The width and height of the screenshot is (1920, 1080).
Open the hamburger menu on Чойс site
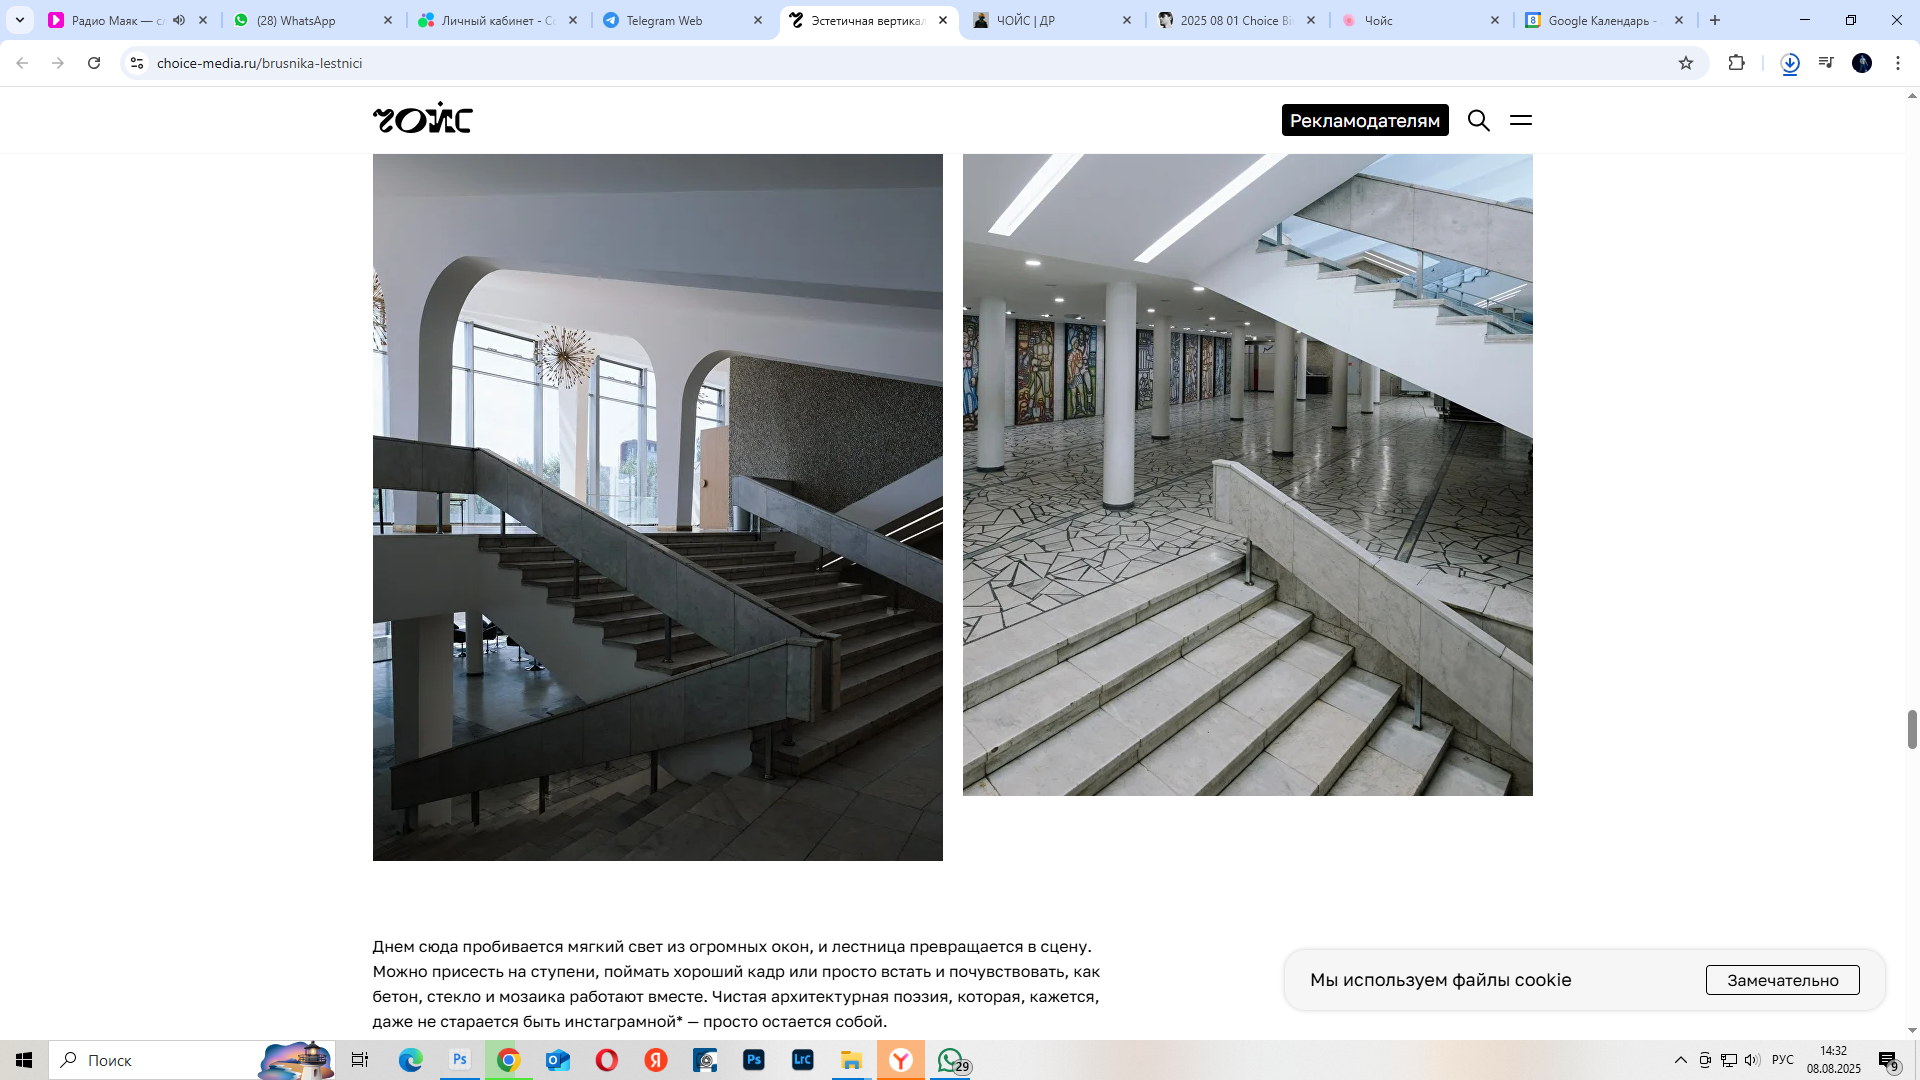pyautogui.click(x=1520, y=120)
